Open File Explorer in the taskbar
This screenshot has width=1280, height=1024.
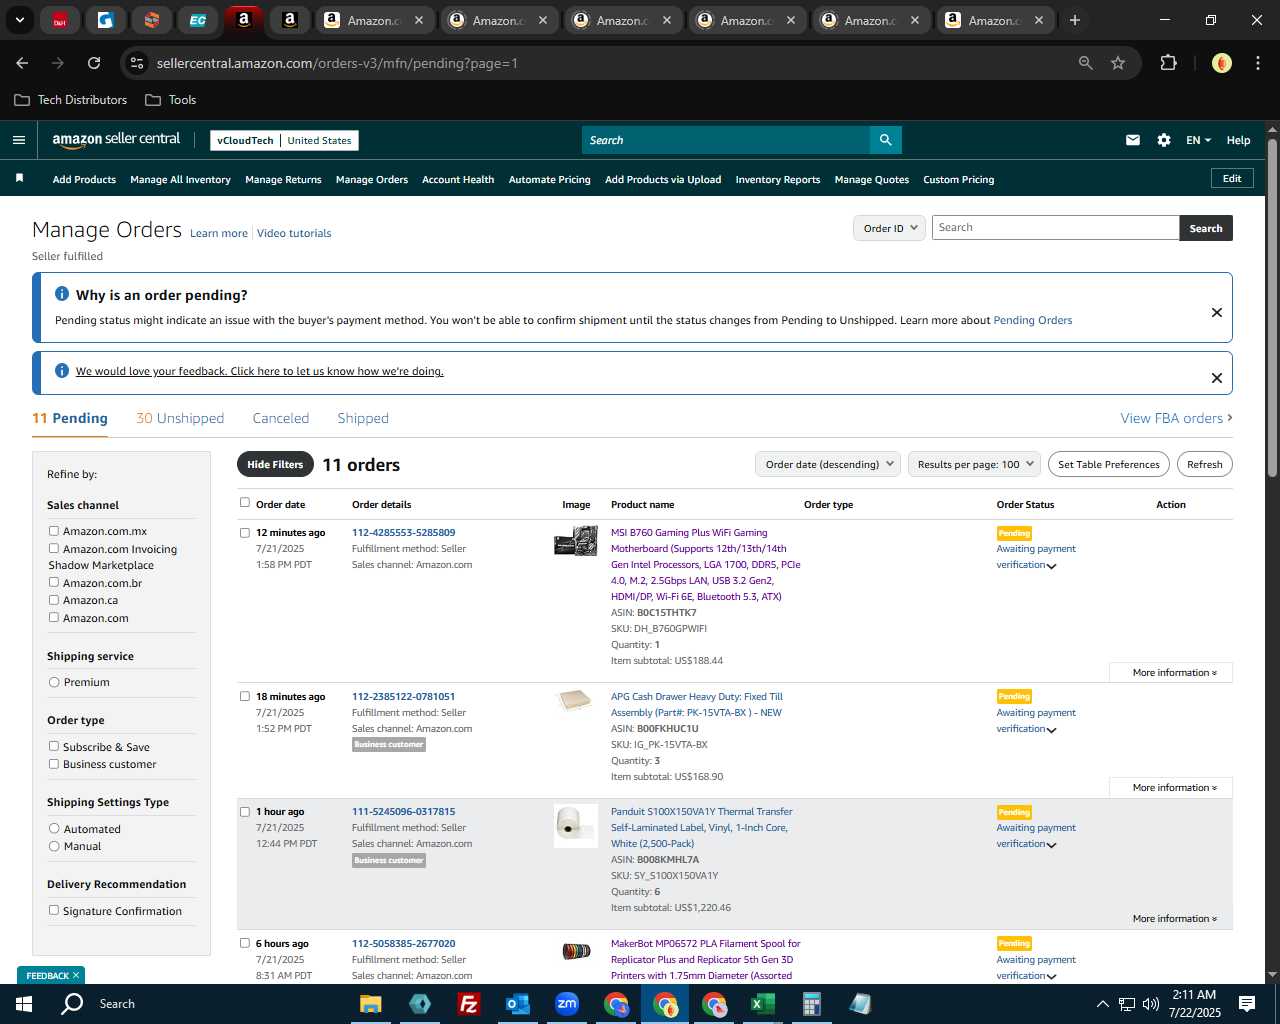click(x=371, y=1004)
